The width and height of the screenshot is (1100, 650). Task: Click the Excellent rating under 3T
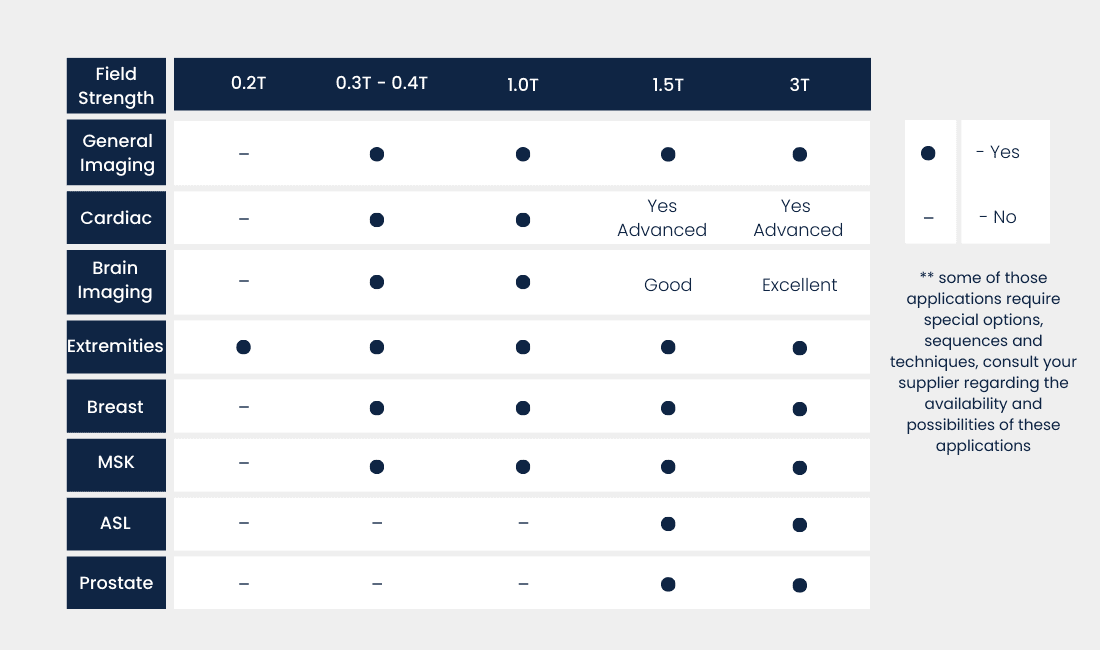point(799,285)
